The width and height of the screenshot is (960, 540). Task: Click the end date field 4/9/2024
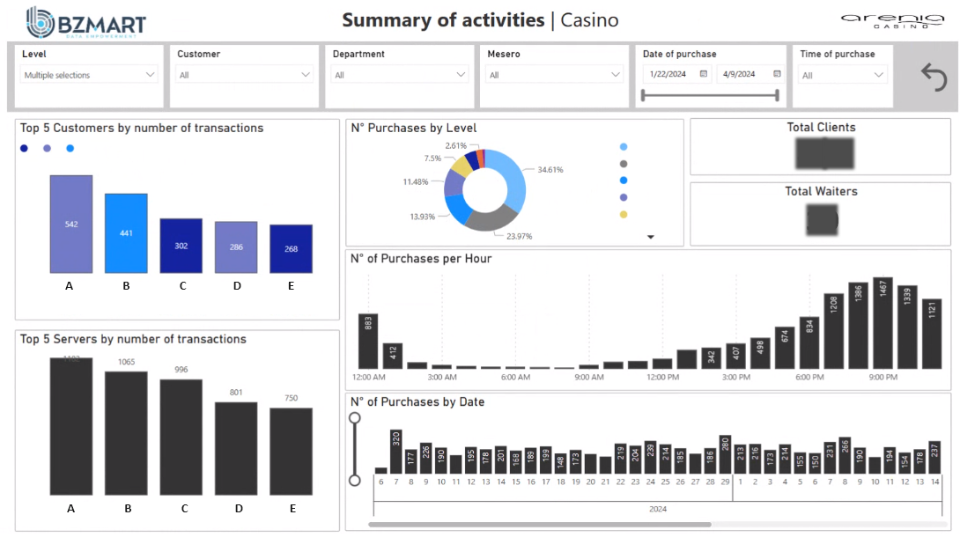[739, 74]
